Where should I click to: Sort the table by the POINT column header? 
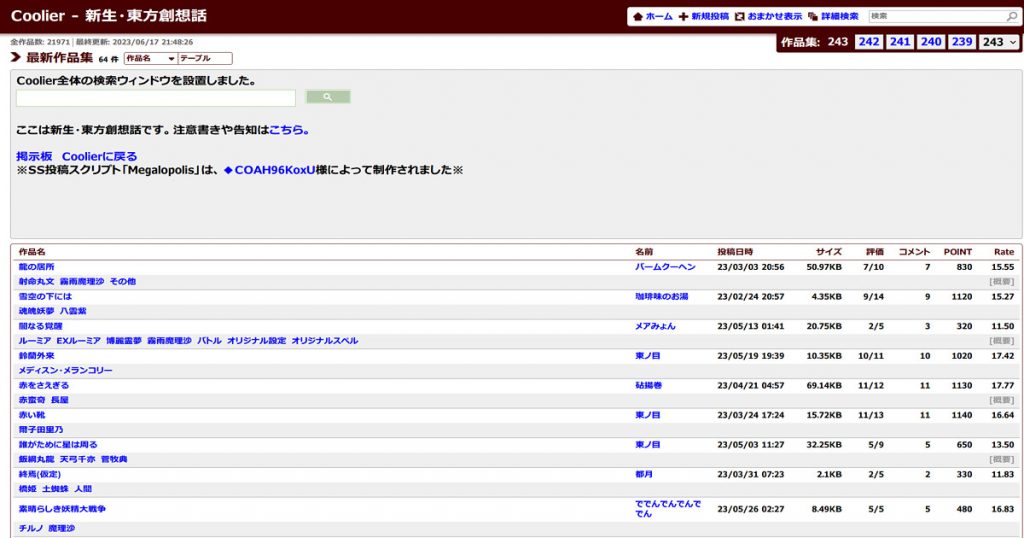click(957, 252)
